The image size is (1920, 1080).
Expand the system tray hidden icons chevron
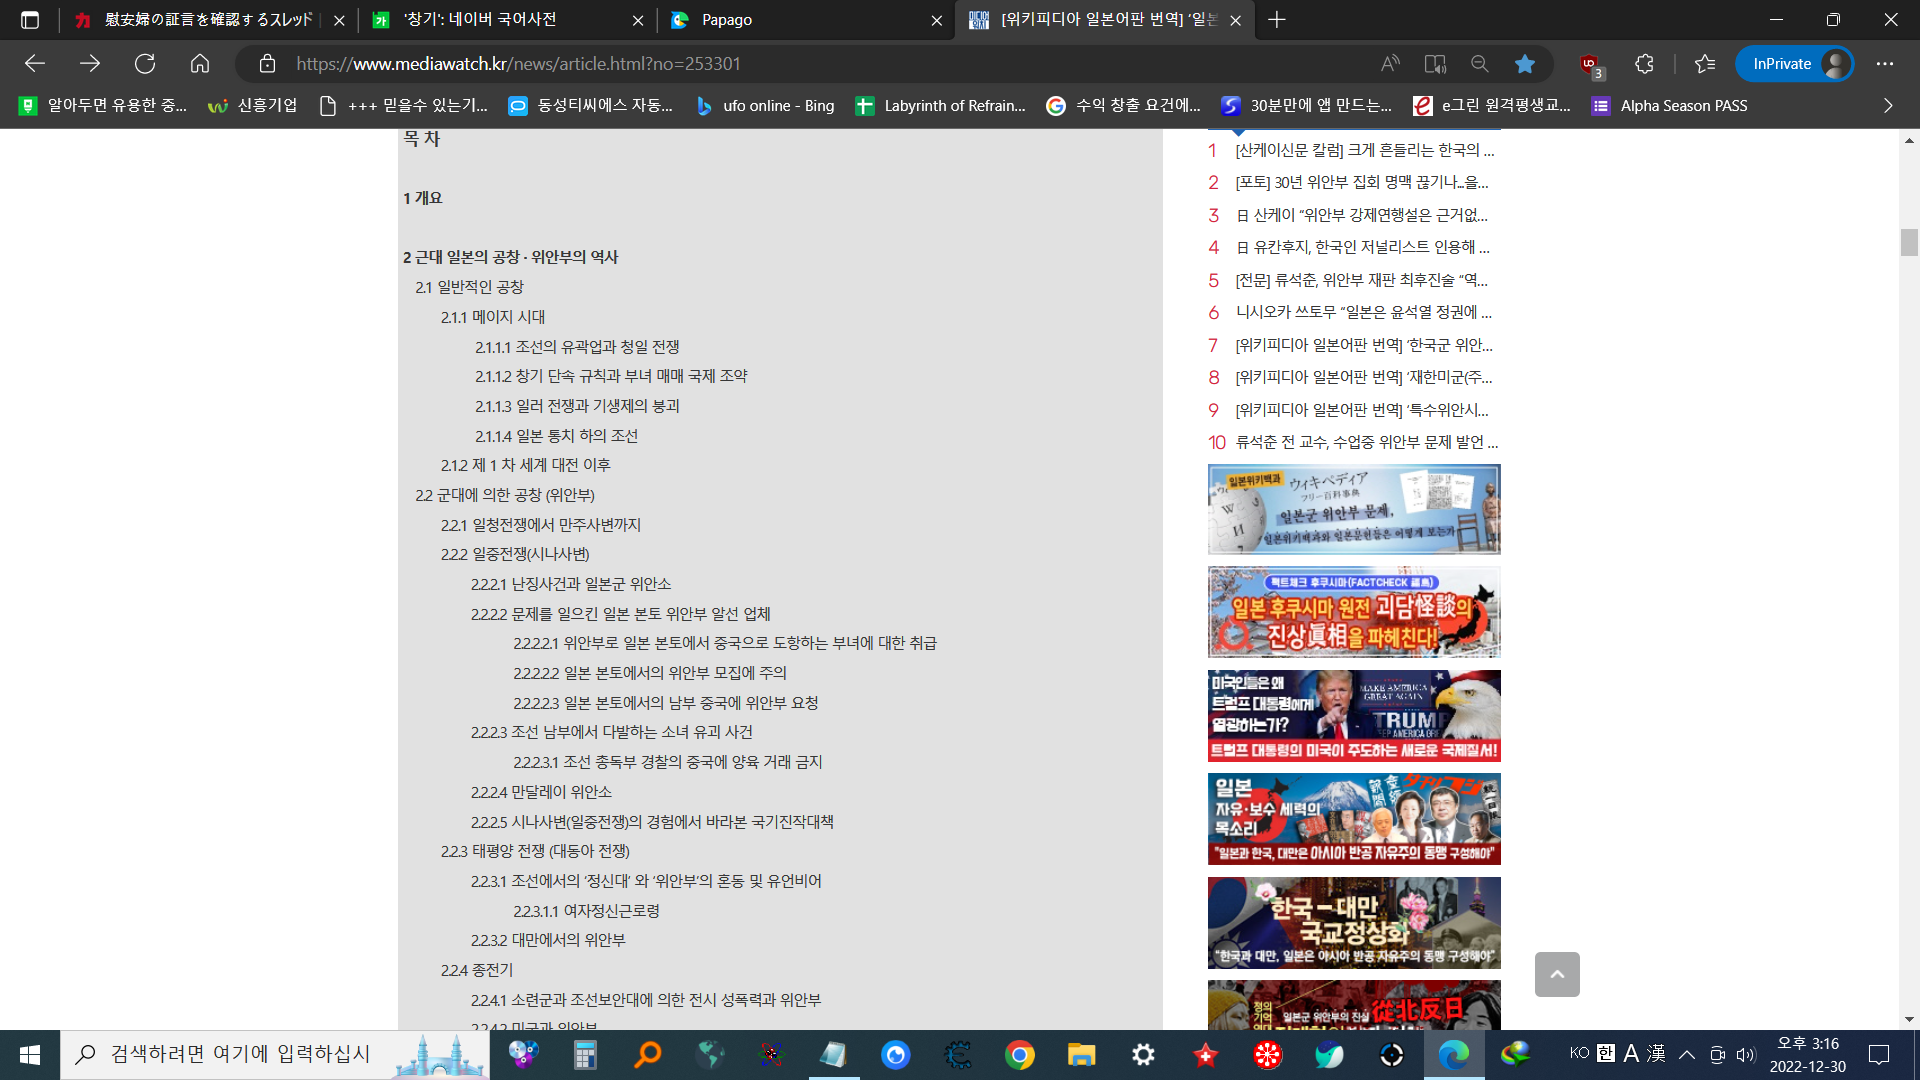point(1687,1054)
